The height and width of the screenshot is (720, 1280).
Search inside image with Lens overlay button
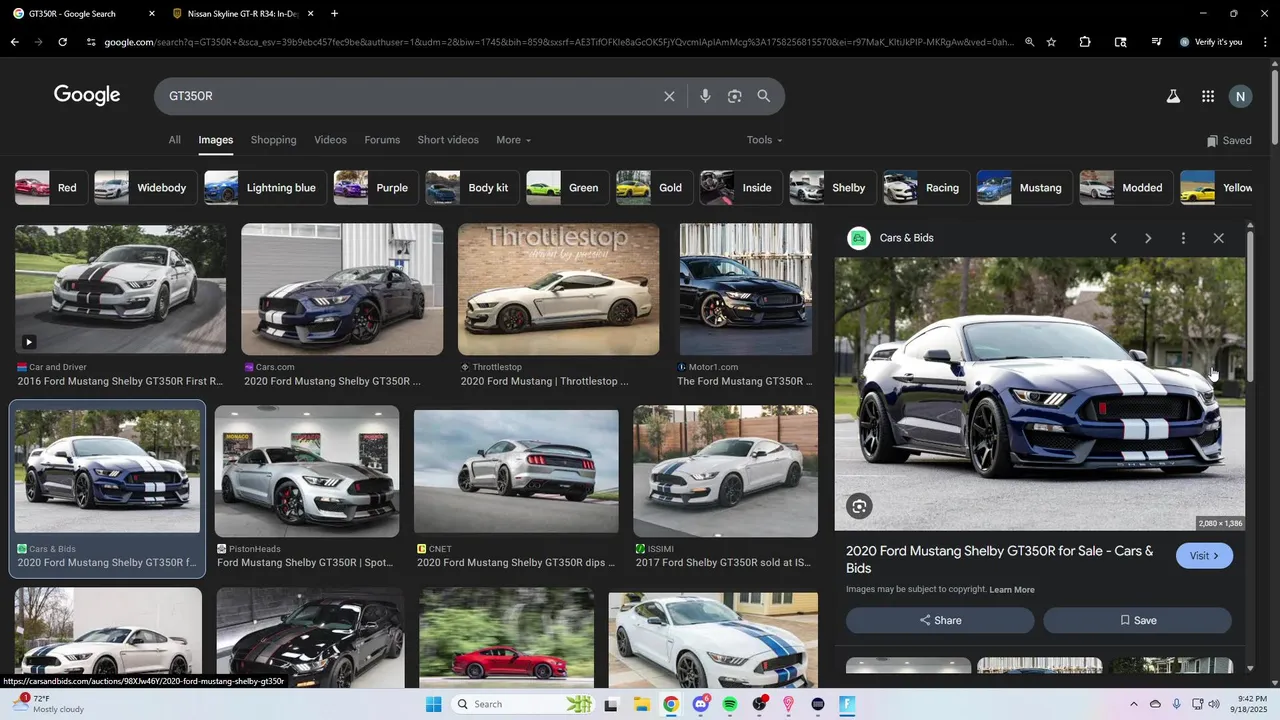(859, 506)
